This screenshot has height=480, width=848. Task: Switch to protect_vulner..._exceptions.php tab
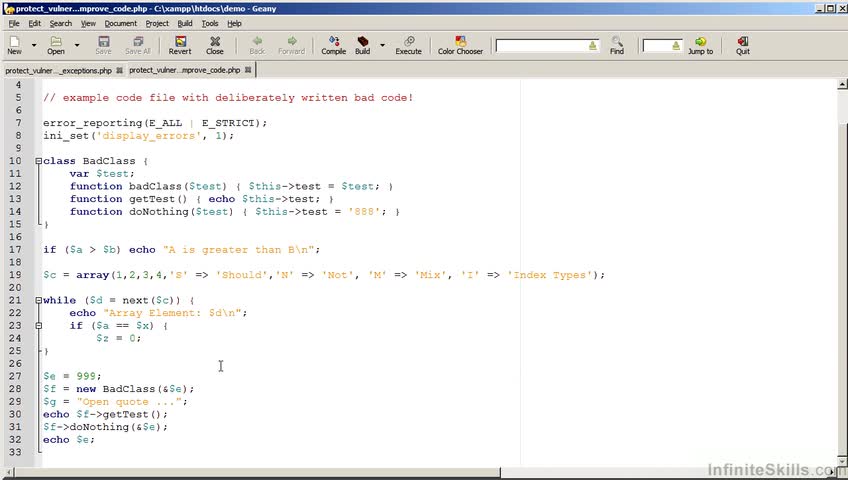point(58,70)
